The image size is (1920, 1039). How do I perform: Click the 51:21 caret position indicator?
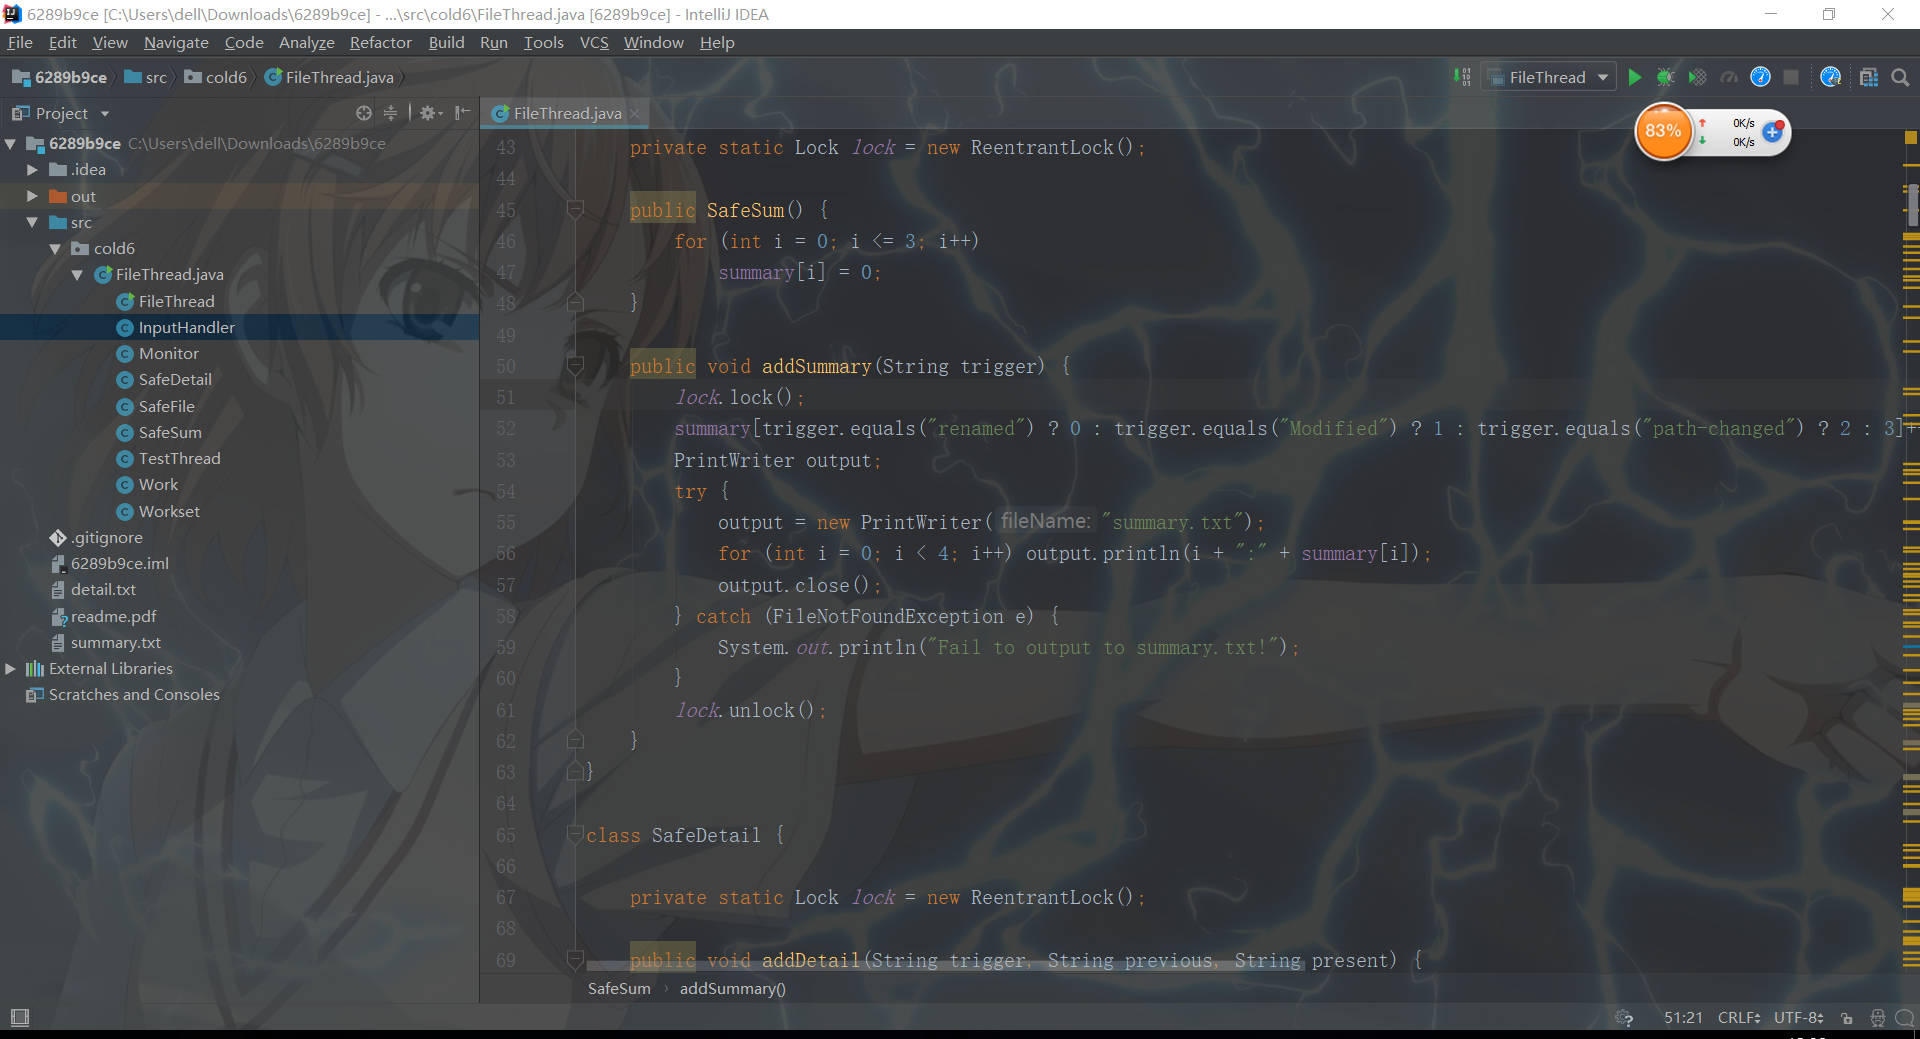click(1683, 1017)
